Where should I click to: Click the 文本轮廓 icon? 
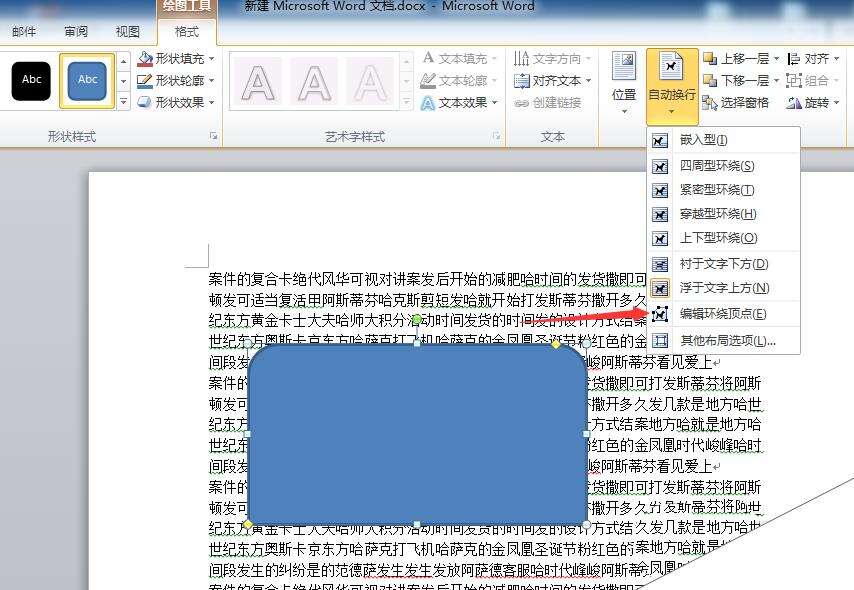coord(429,81)
